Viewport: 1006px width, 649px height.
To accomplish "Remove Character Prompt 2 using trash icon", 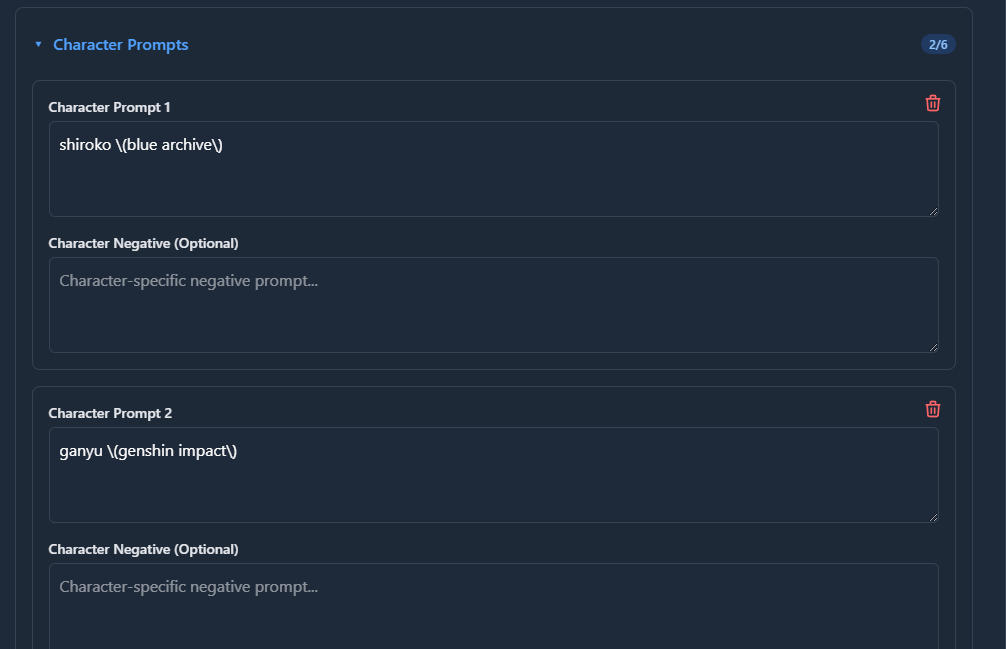I will pos(933,409).
